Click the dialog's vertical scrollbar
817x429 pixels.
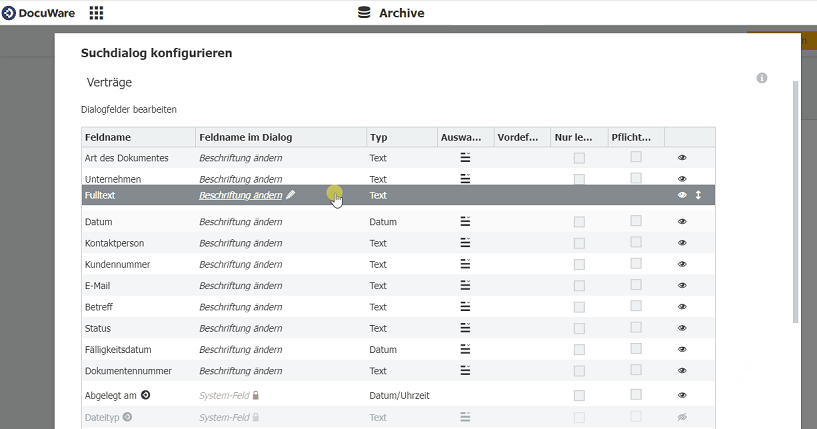(x=795, y=200)
